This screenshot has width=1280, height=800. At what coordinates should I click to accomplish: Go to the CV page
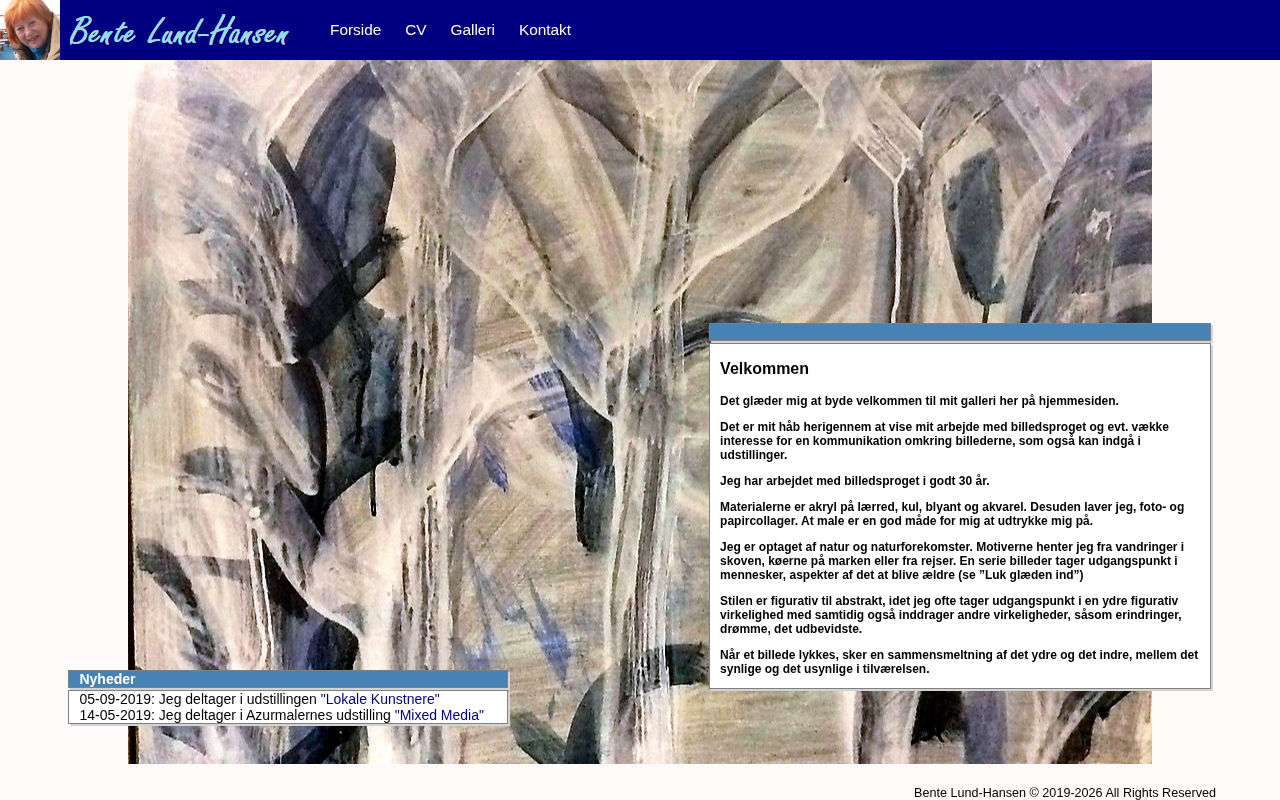tap(416, 30)
